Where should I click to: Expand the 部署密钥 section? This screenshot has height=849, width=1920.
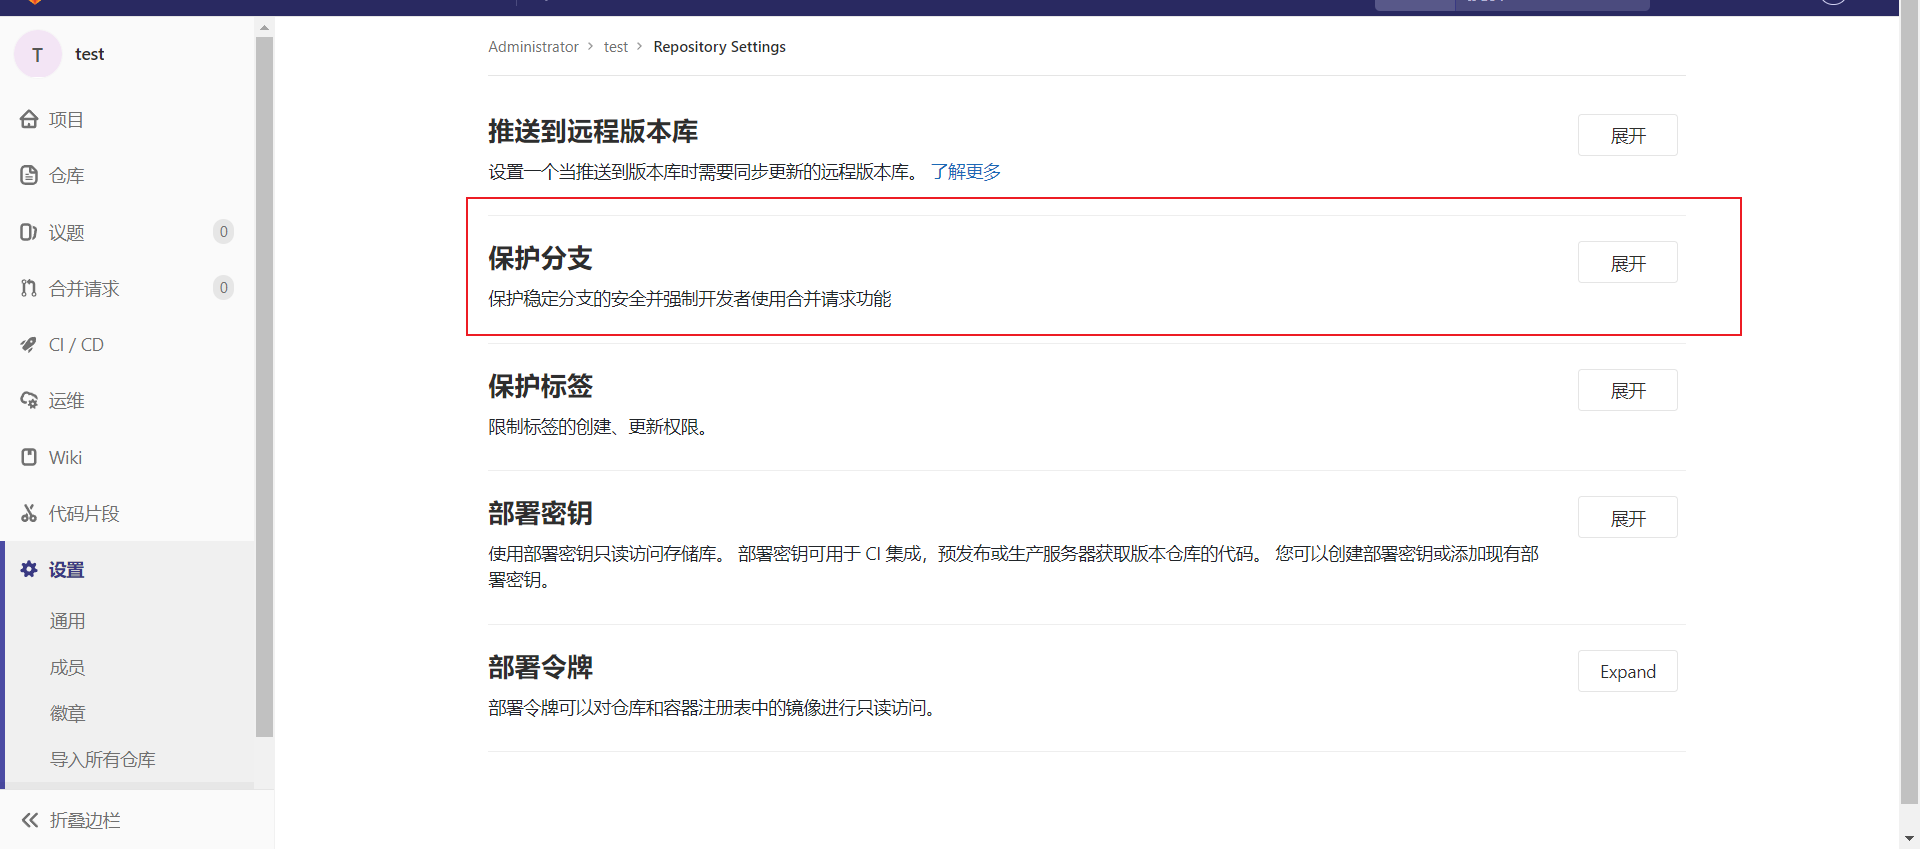pyautogui.click(x=1627, y=517)
